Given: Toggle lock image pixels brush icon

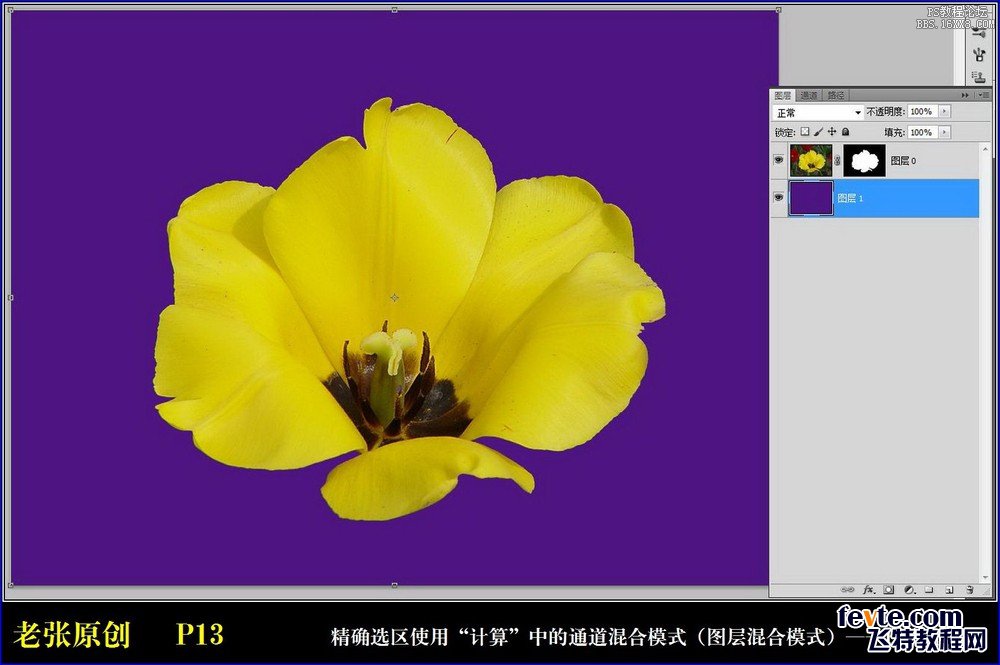Looking at the screenshot, I should [x=818, y=131].
